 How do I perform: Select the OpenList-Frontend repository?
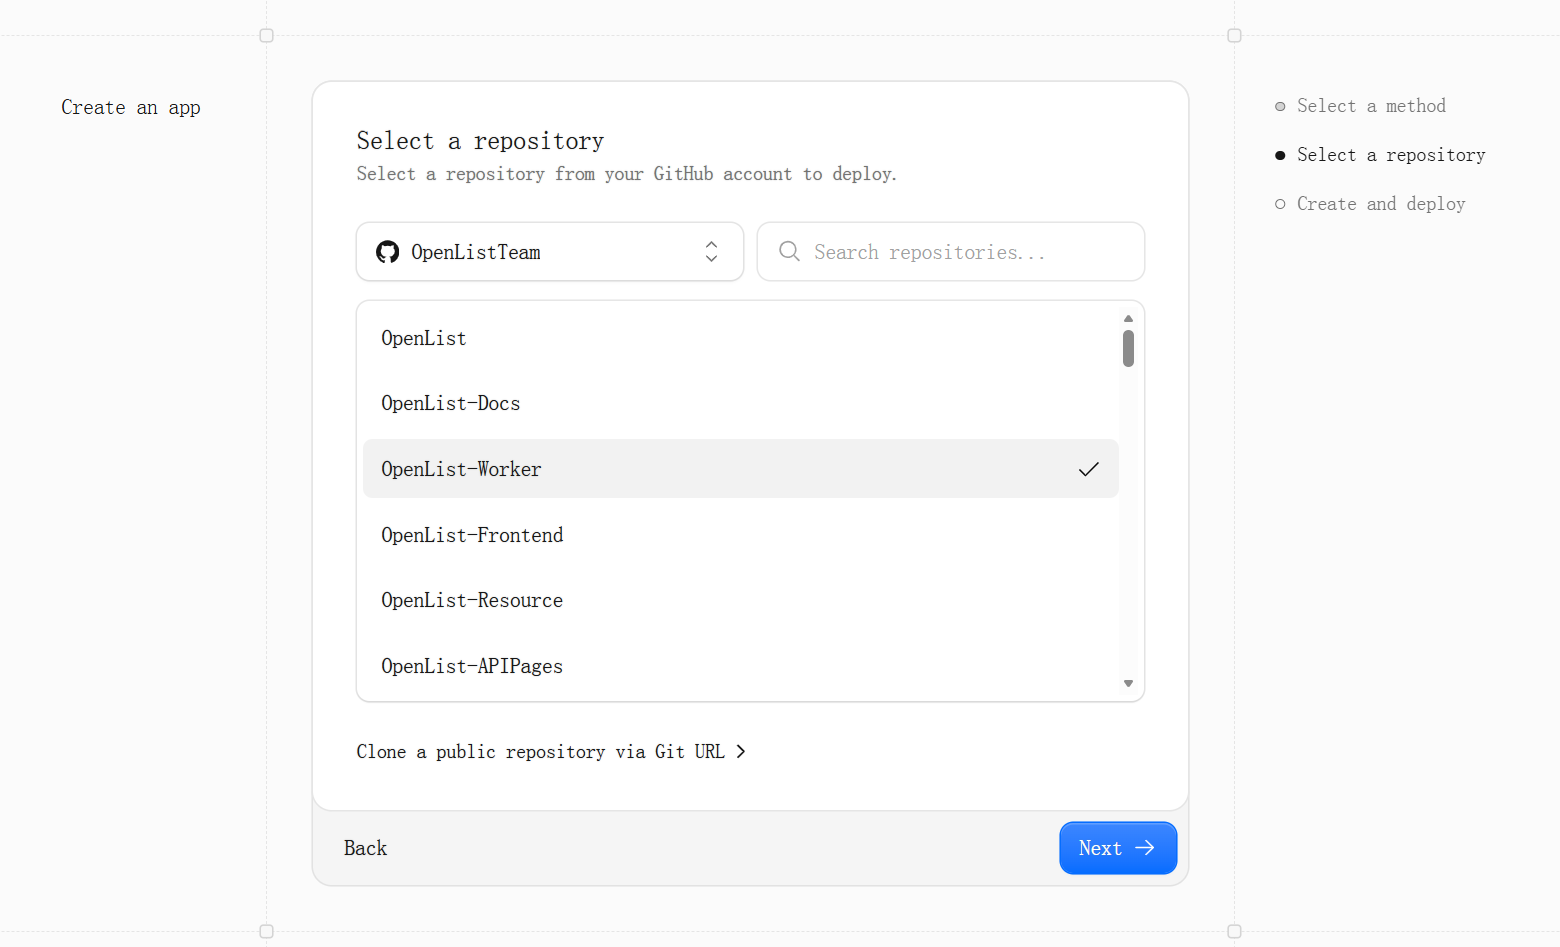(740, 535)
